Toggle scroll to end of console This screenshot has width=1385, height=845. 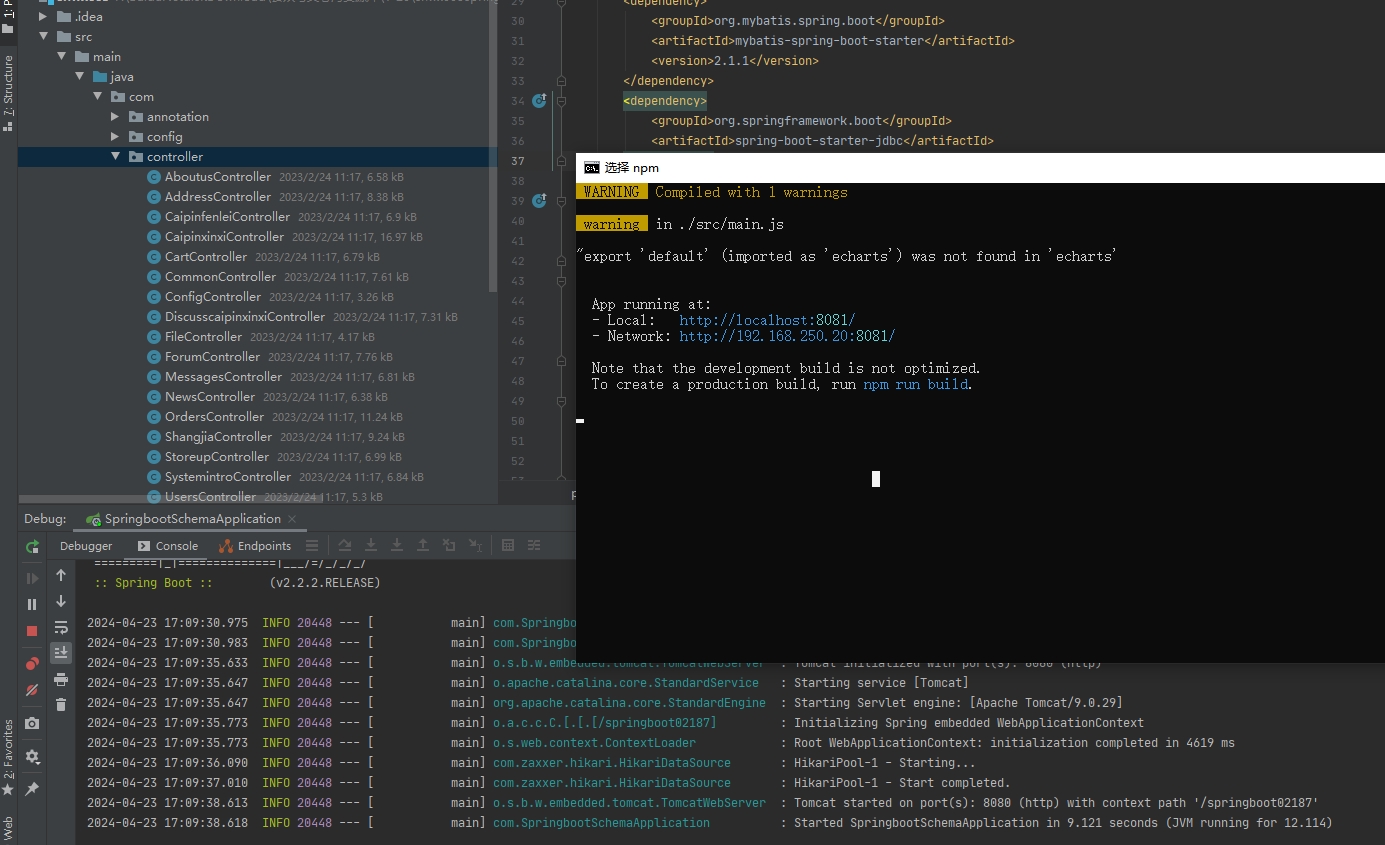pos(61,653)
